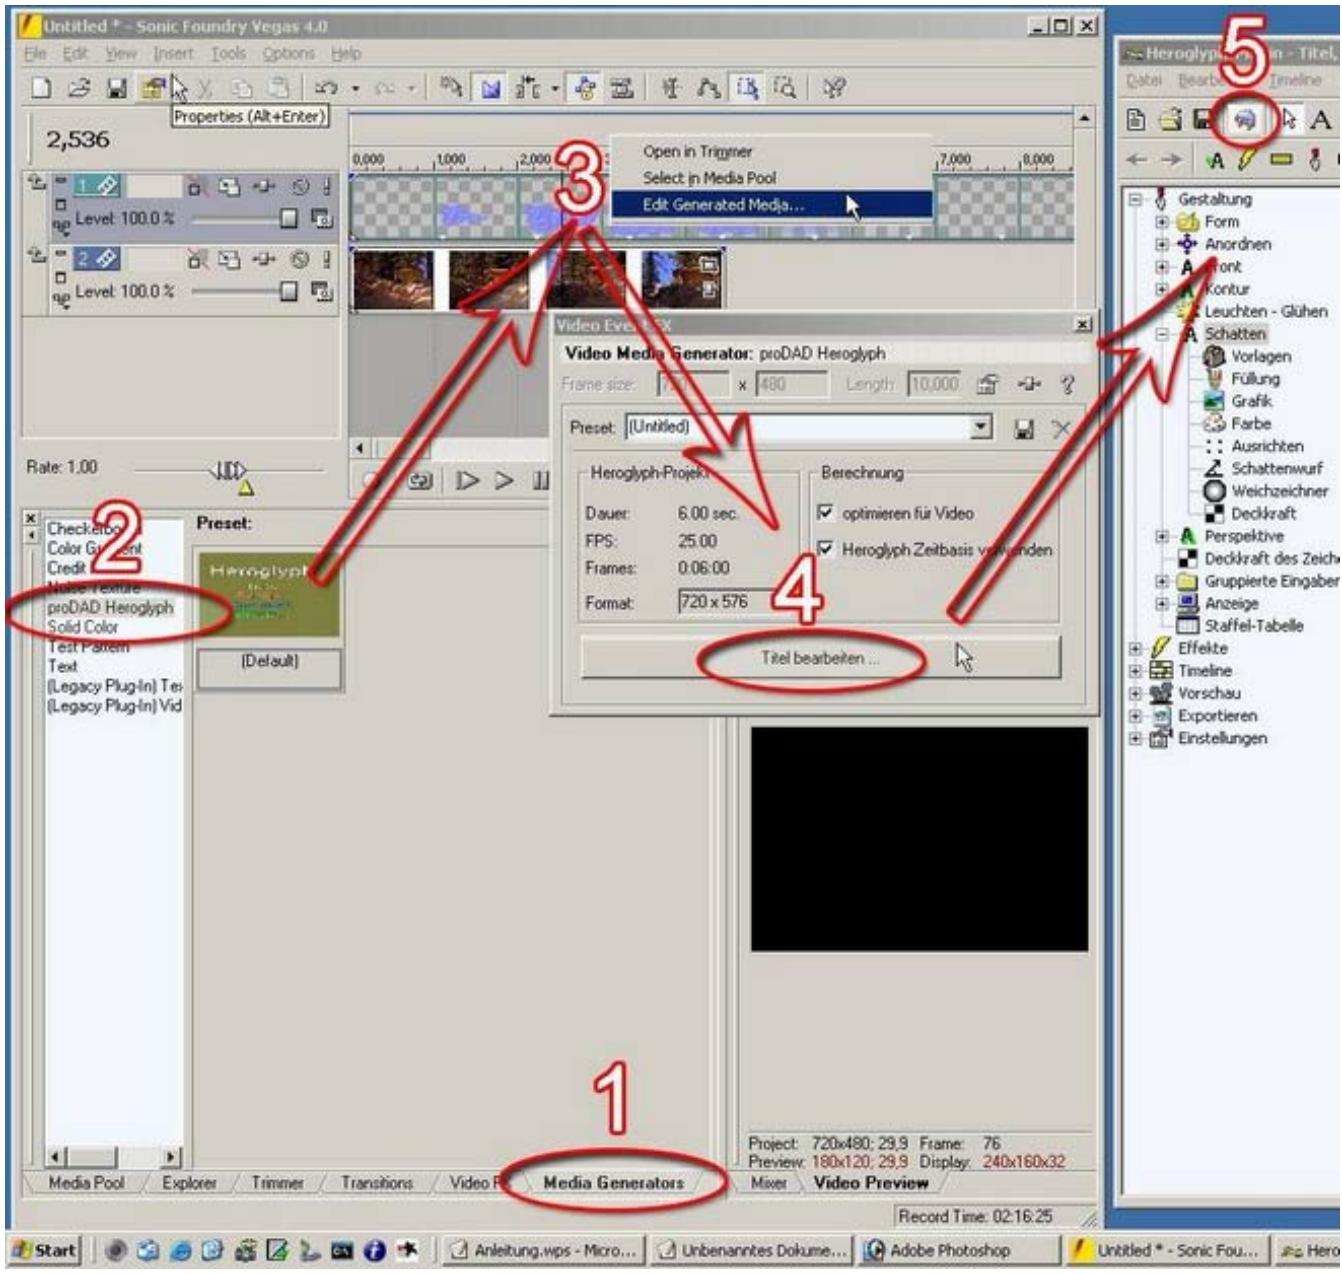Click the highlighted icon circled in Heroglyph toolbar
The image size is (1342, 1274).
click(1245, 120)
